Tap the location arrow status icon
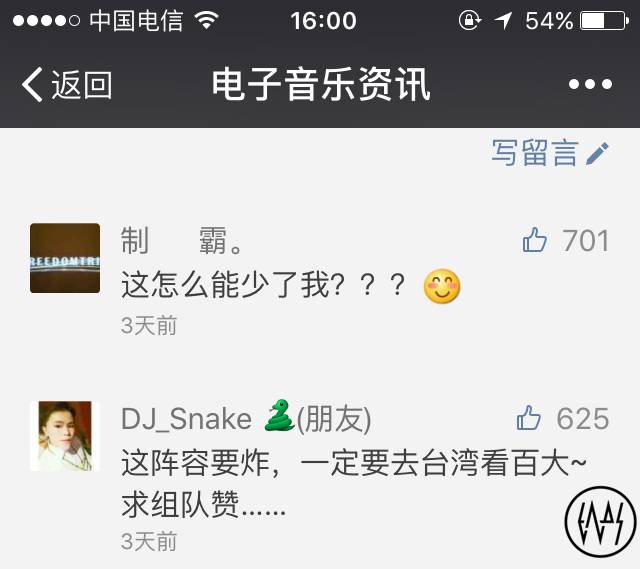 coord(503,20)
